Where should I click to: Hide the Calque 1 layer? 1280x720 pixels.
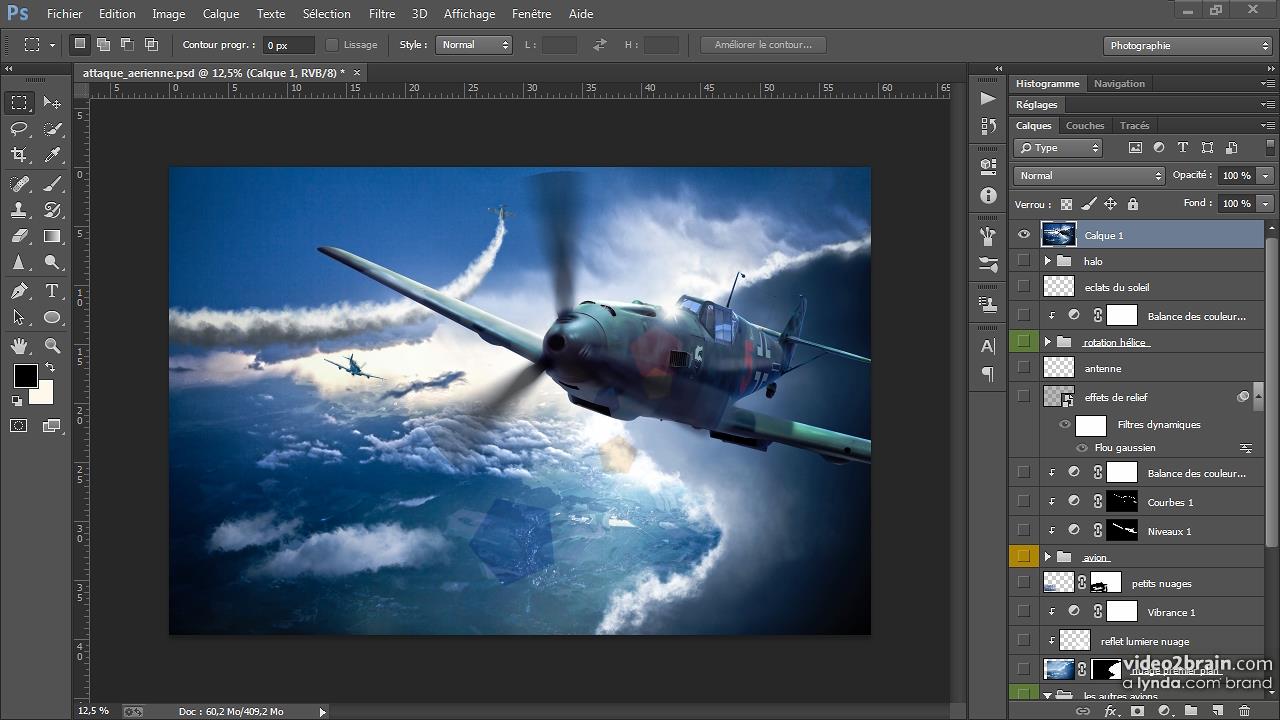point(1023,235)
